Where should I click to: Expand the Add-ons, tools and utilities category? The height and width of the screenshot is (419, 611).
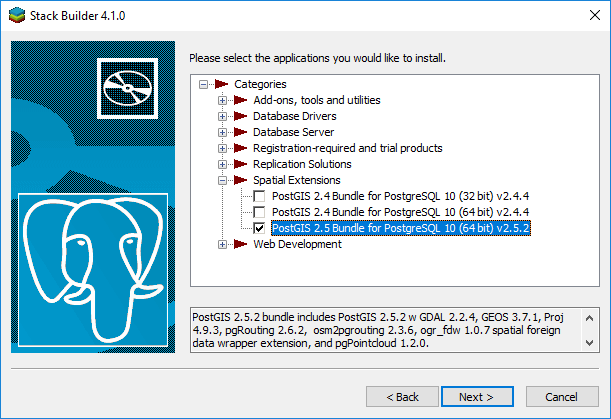pyautogui.click(x=222, y=100)
